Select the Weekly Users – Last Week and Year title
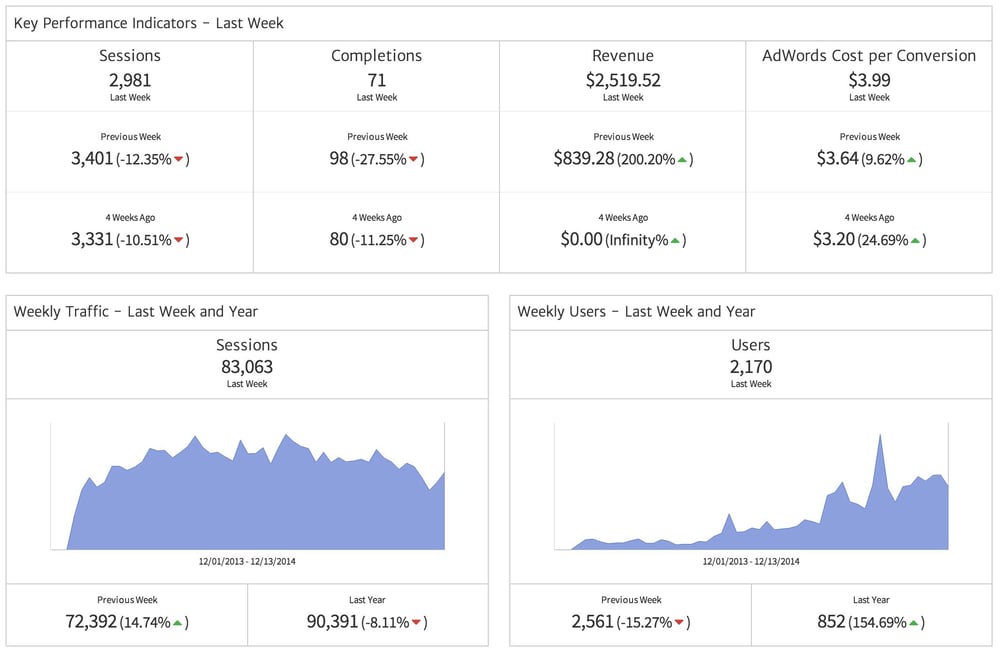This screenshot has height=652, width=1000. 636,312
